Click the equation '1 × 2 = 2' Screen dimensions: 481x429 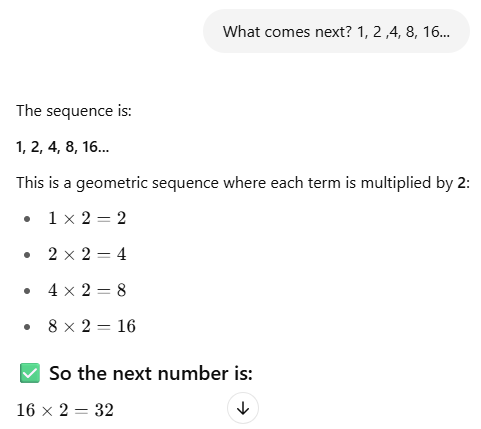click(87, 219)
